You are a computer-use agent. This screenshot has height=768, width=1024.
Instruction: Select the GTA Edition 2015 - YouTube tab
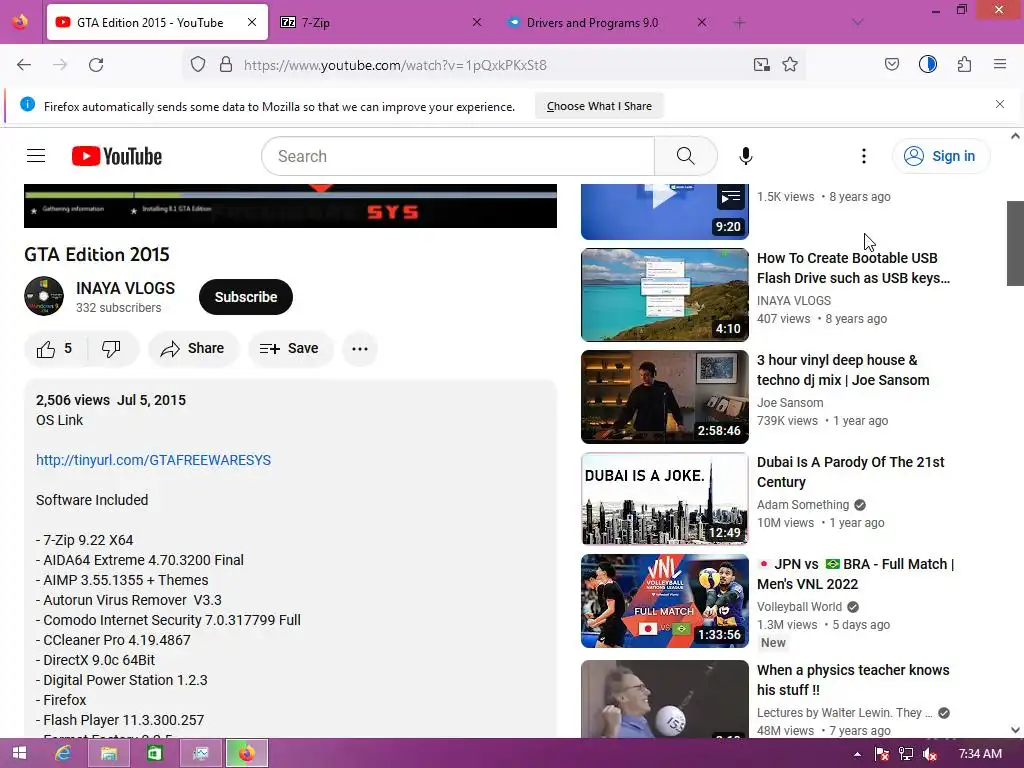[157, 22]
